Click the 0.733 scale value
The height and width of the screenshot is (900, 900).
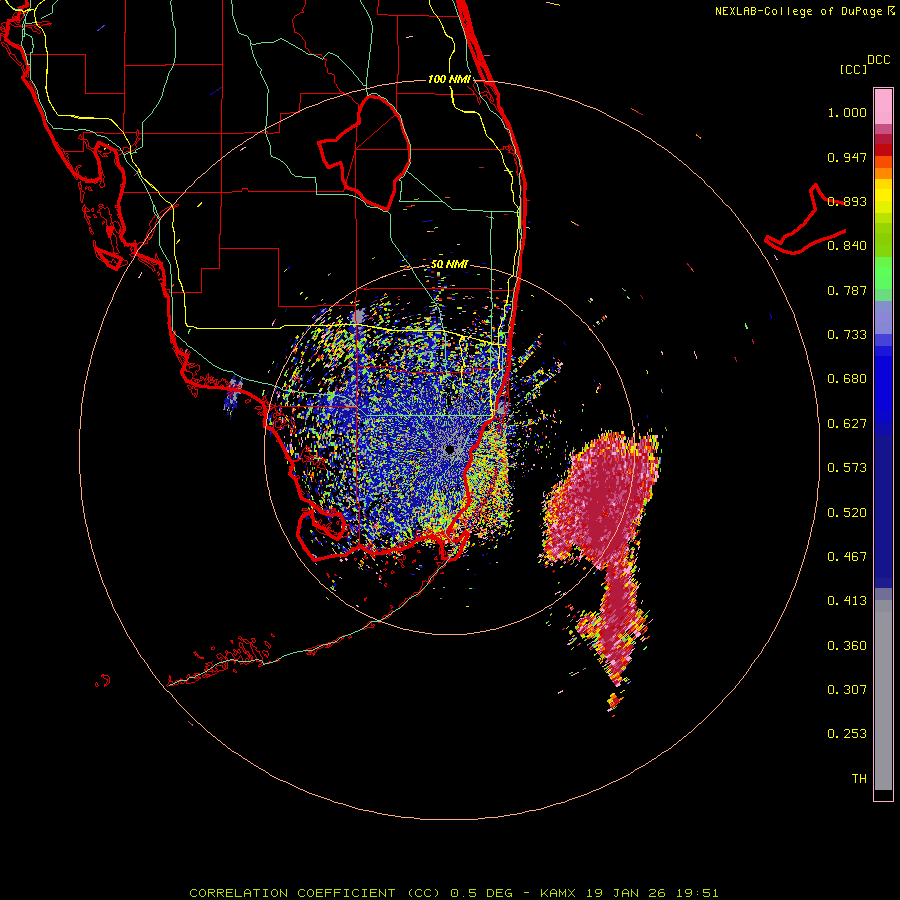(x=847, y=335)
